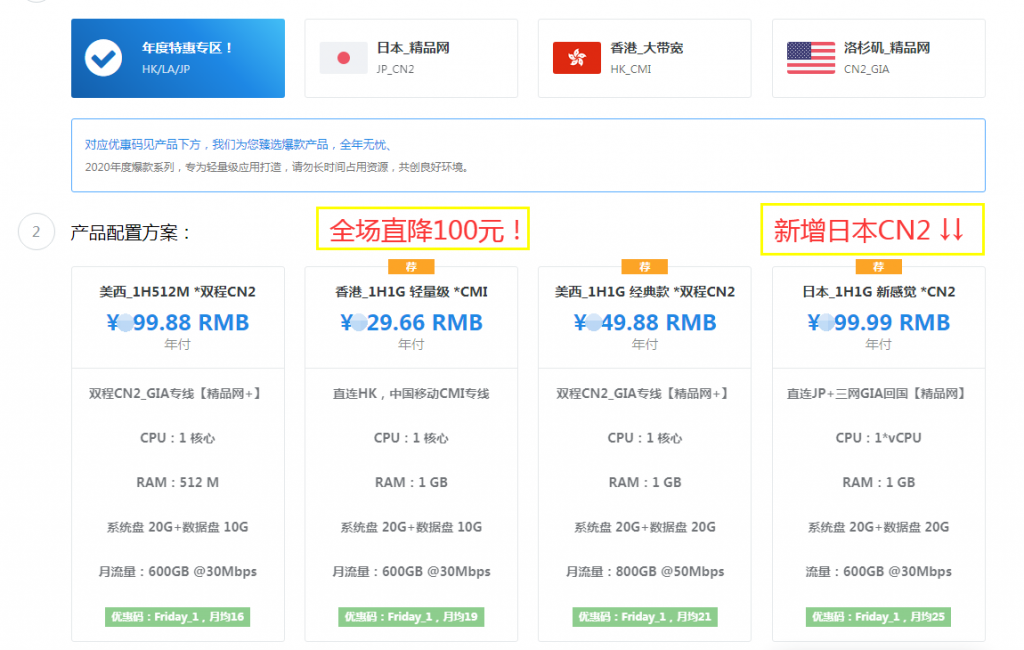Click the Hong Kong flag icon
This screenshot has width=1024, height=650.
[577, 58]
